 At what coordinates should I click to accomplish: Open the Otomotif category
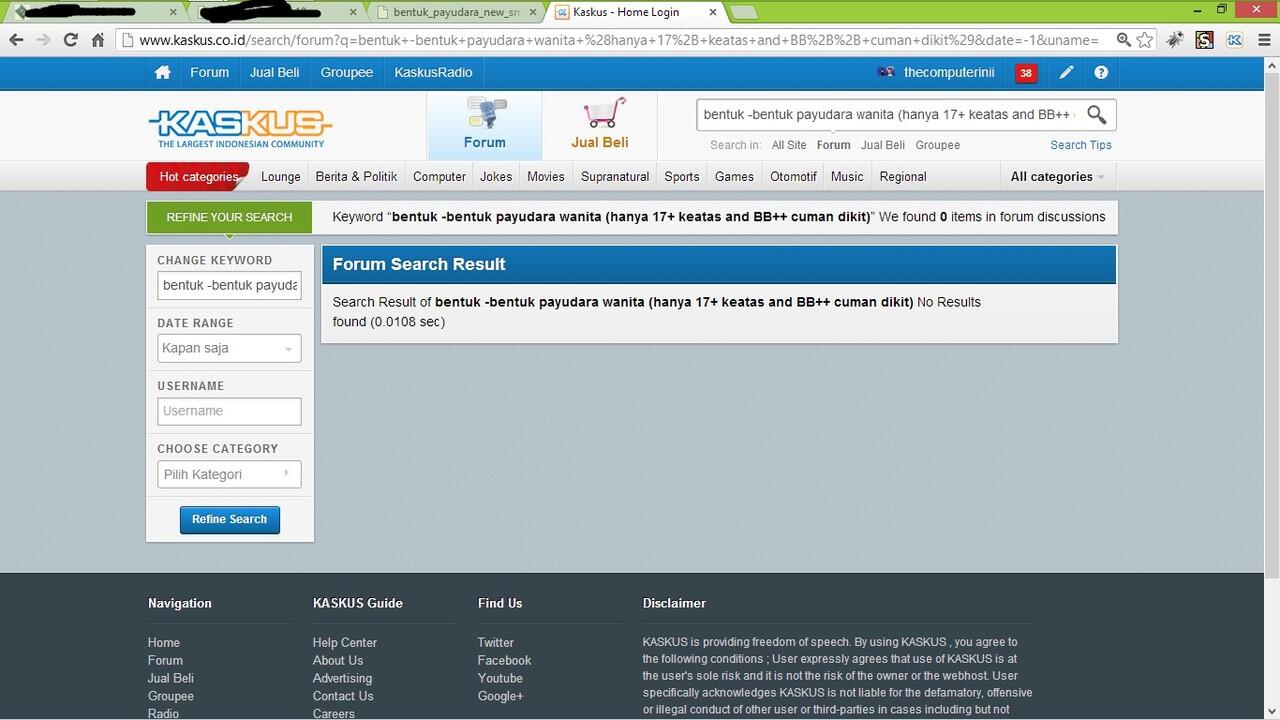pyautogui.click(x=793, y=177)
